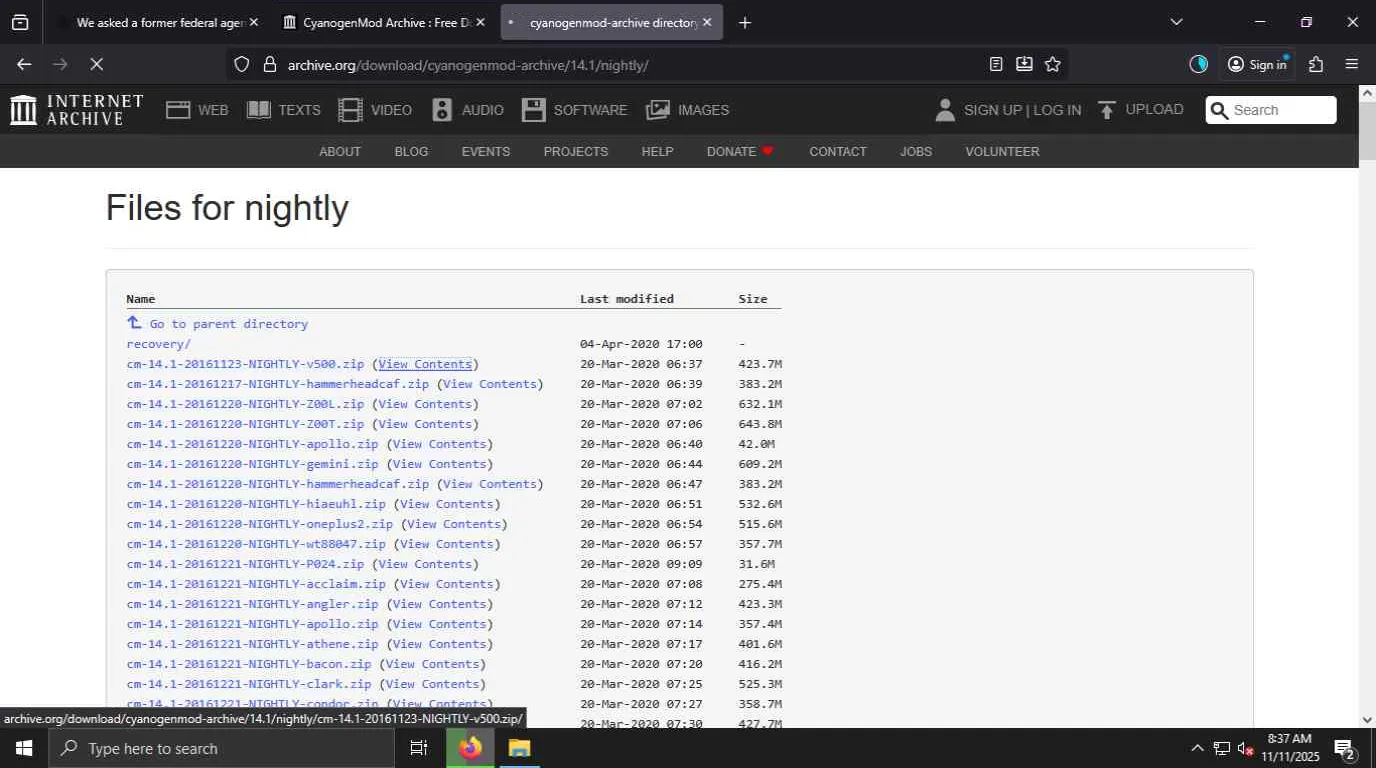Open the JOBS navigation link
This screenshot has height=768, width=1376.
[x=916, y=151]
